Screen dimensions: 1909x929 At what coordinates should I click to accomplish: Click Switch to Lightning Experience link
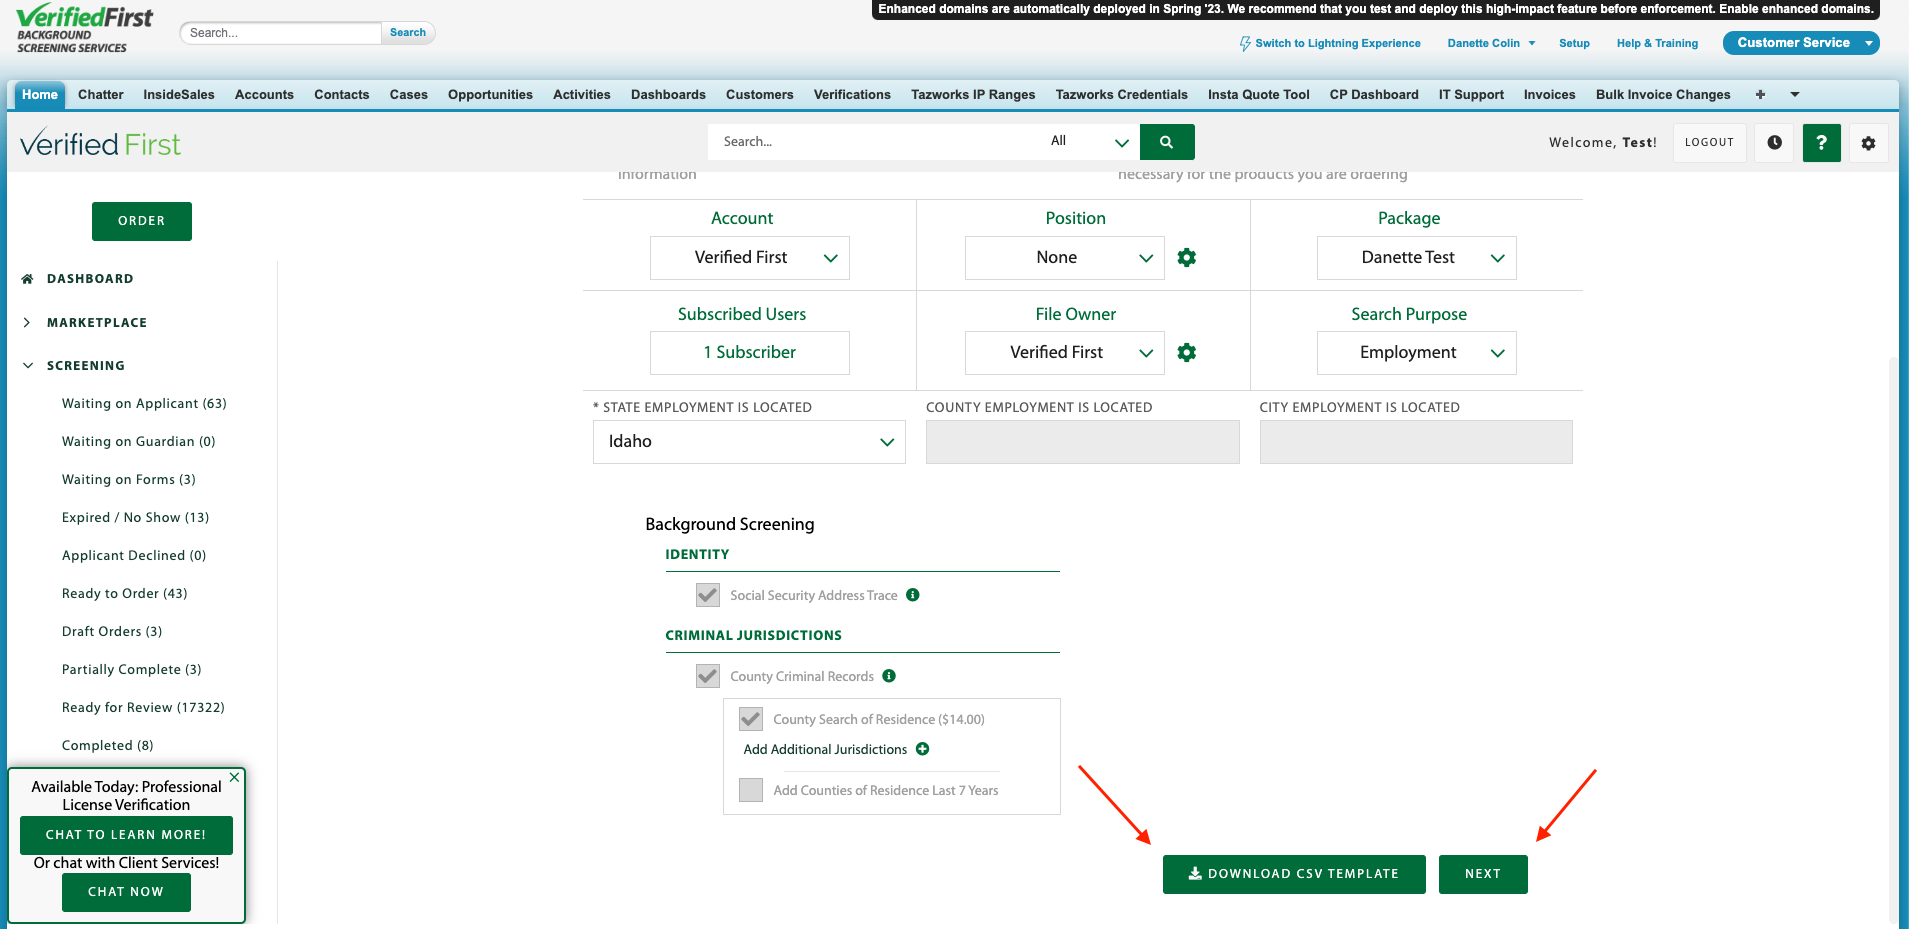(1337, 43)
